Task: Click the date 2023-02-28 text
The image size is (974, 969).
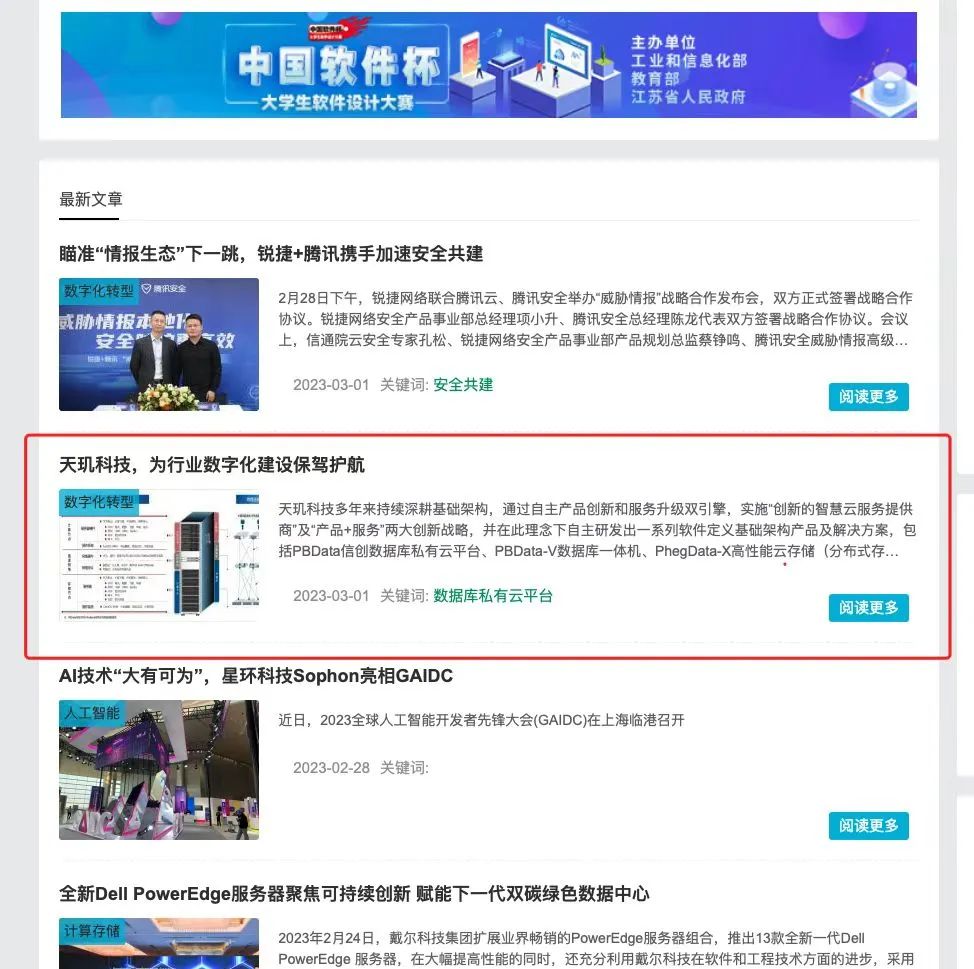Action: click(x=331, y=768)
